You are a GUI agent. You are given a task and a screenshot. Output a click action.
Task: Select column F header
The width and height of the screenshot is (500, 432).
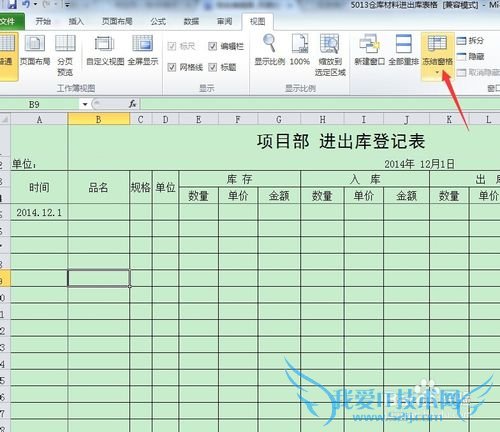click(238, 119)
